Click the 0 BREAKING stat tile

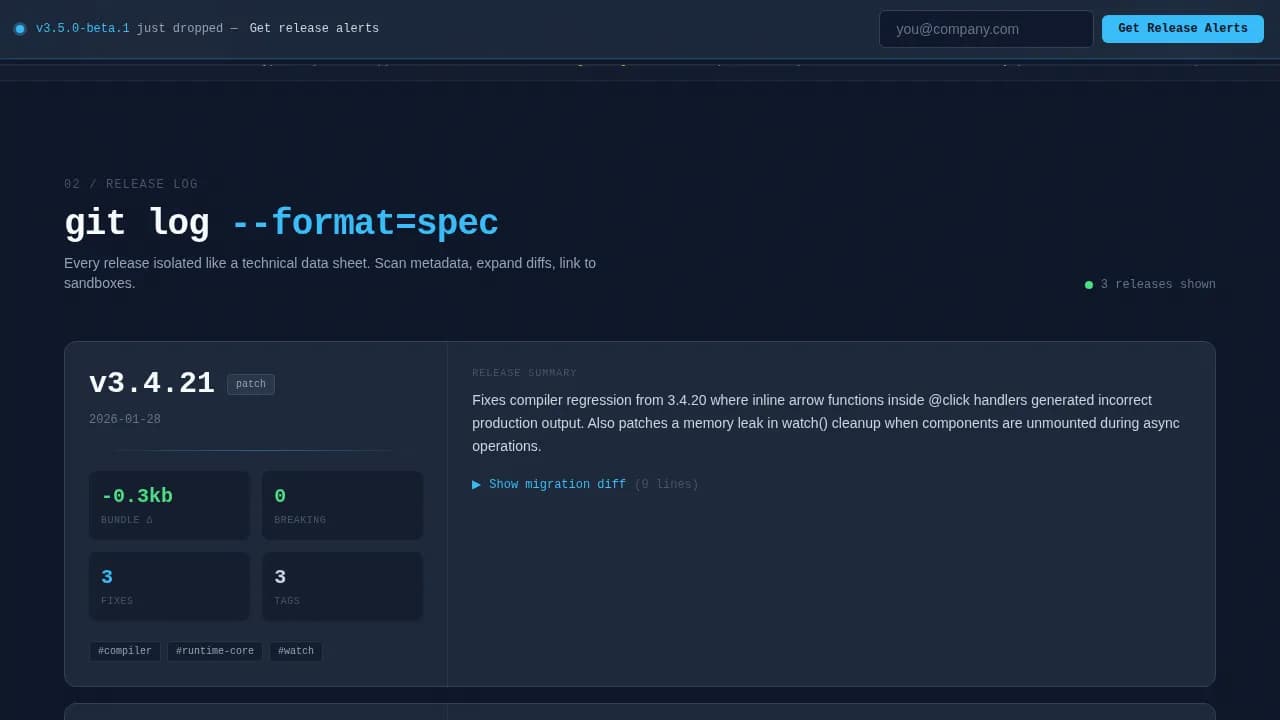(342, 505)
